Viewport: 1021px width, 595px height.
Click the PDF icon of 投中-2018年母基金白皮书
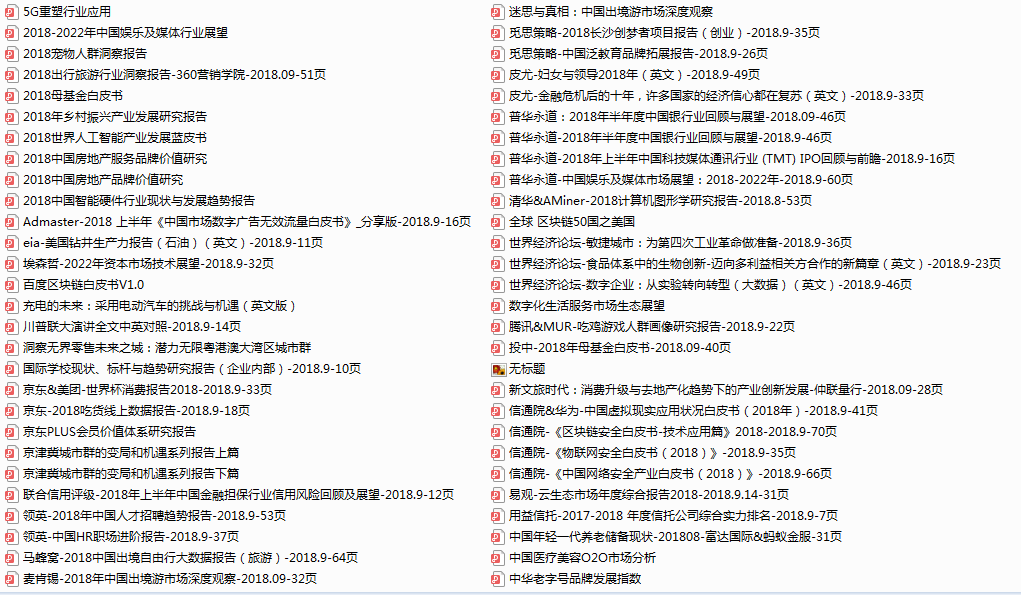pos(497,348)
